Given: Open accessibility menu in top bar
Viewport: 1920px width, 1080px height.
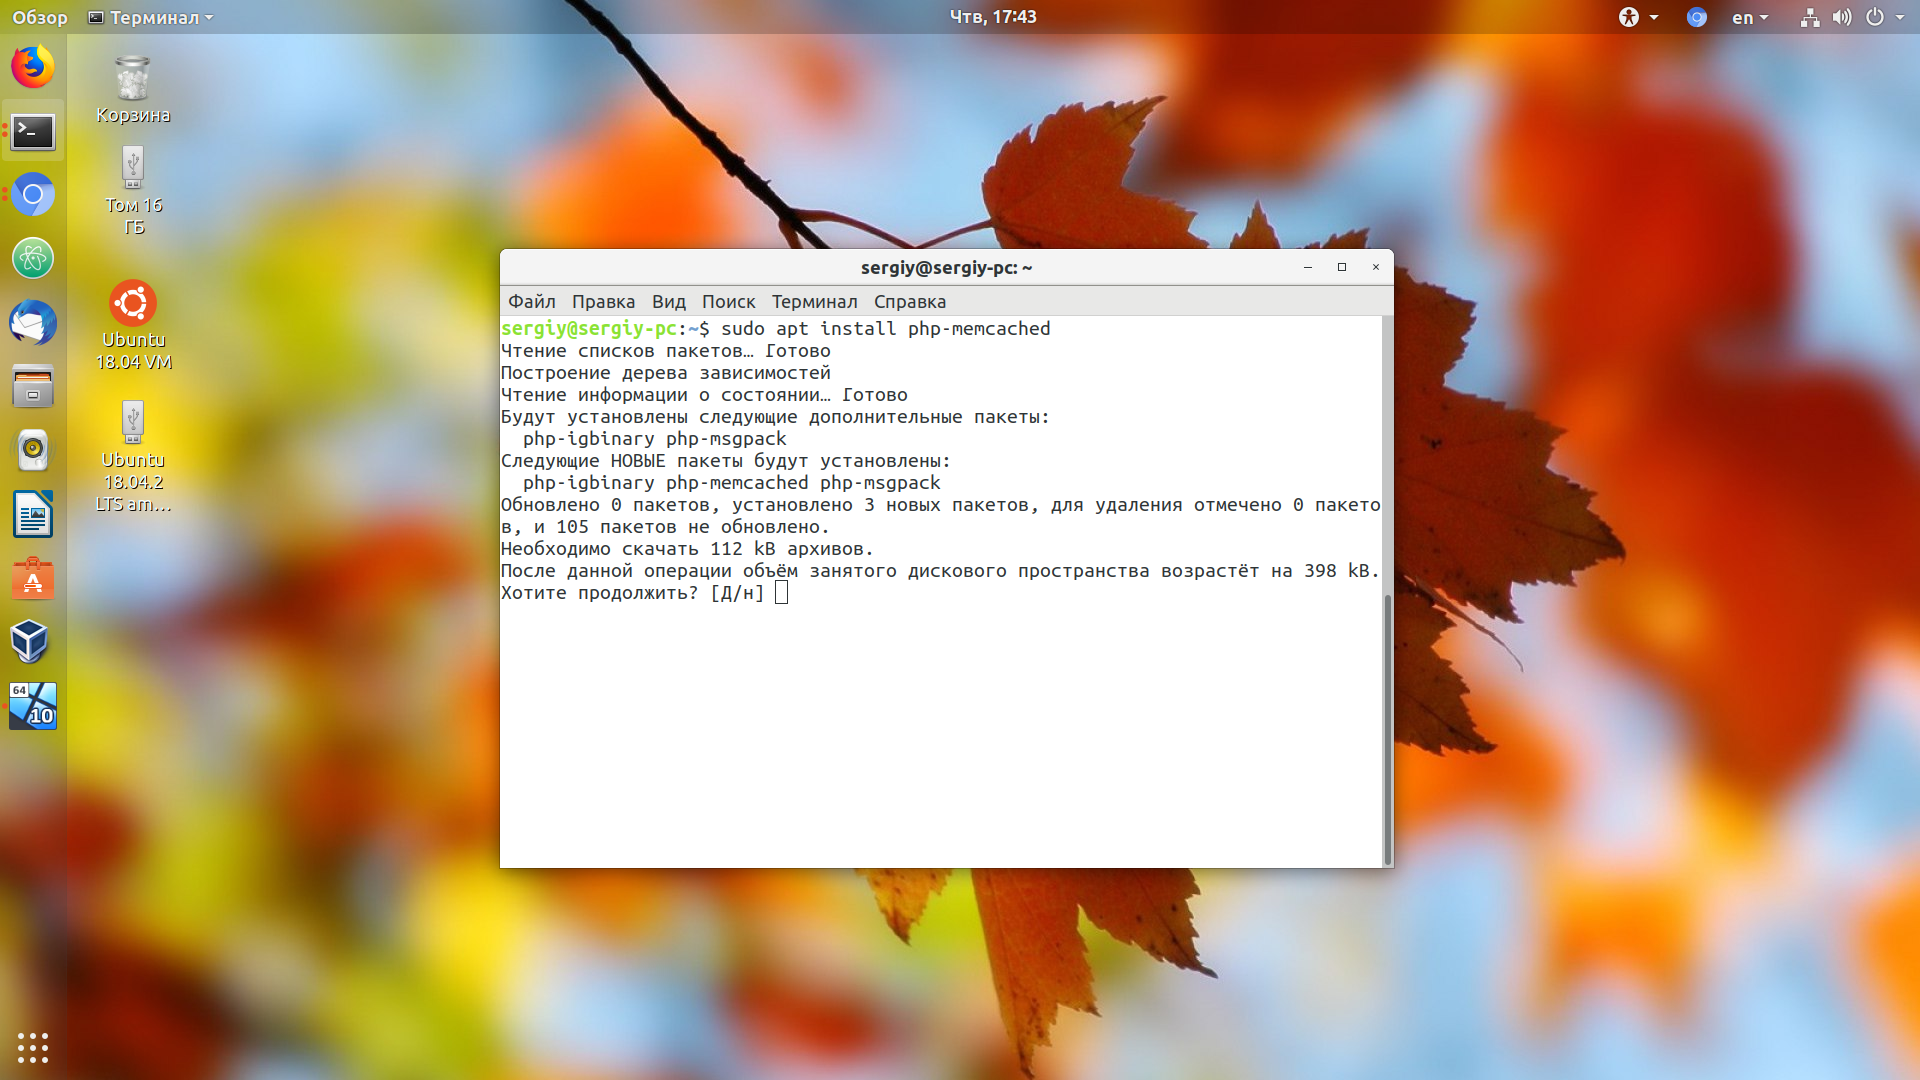Looking at the screenshot, I should click(1638, 17).
